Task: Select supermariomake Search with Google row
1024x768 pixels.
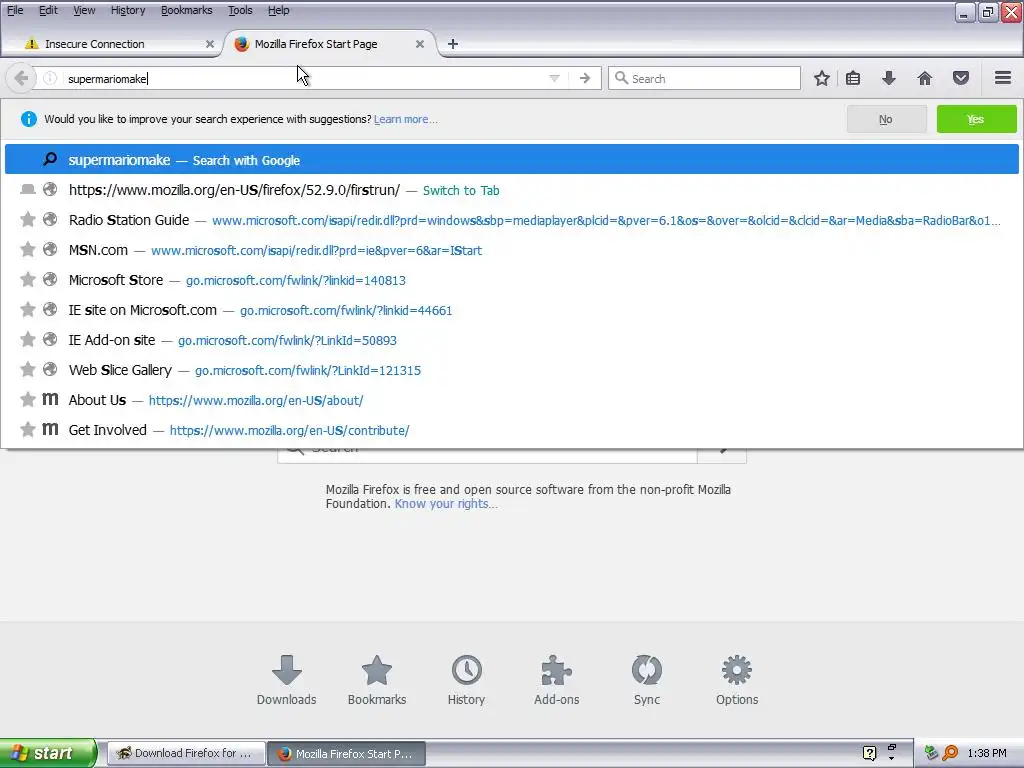Action: (x=511, y=160)
